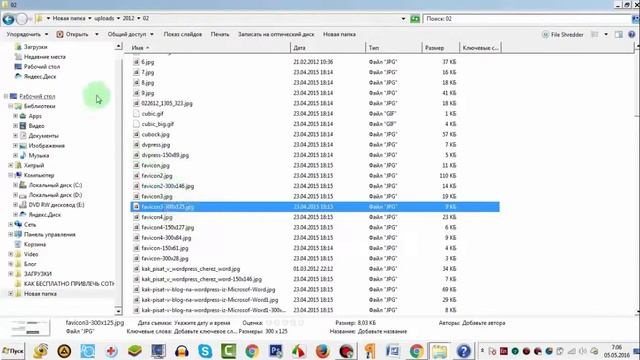The image size is (640, 360).
Task: Sort by the Тип column header
Action: [x=393, y=48]
